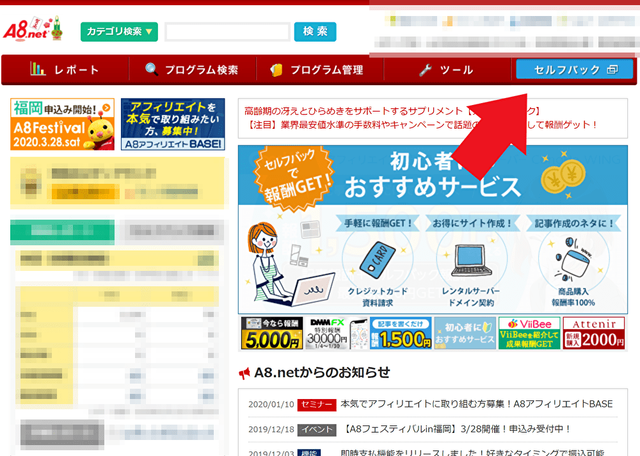
Task: Click the 記事作成のネタに！ label
Action: pyautogui.click(x=573, y=223)
